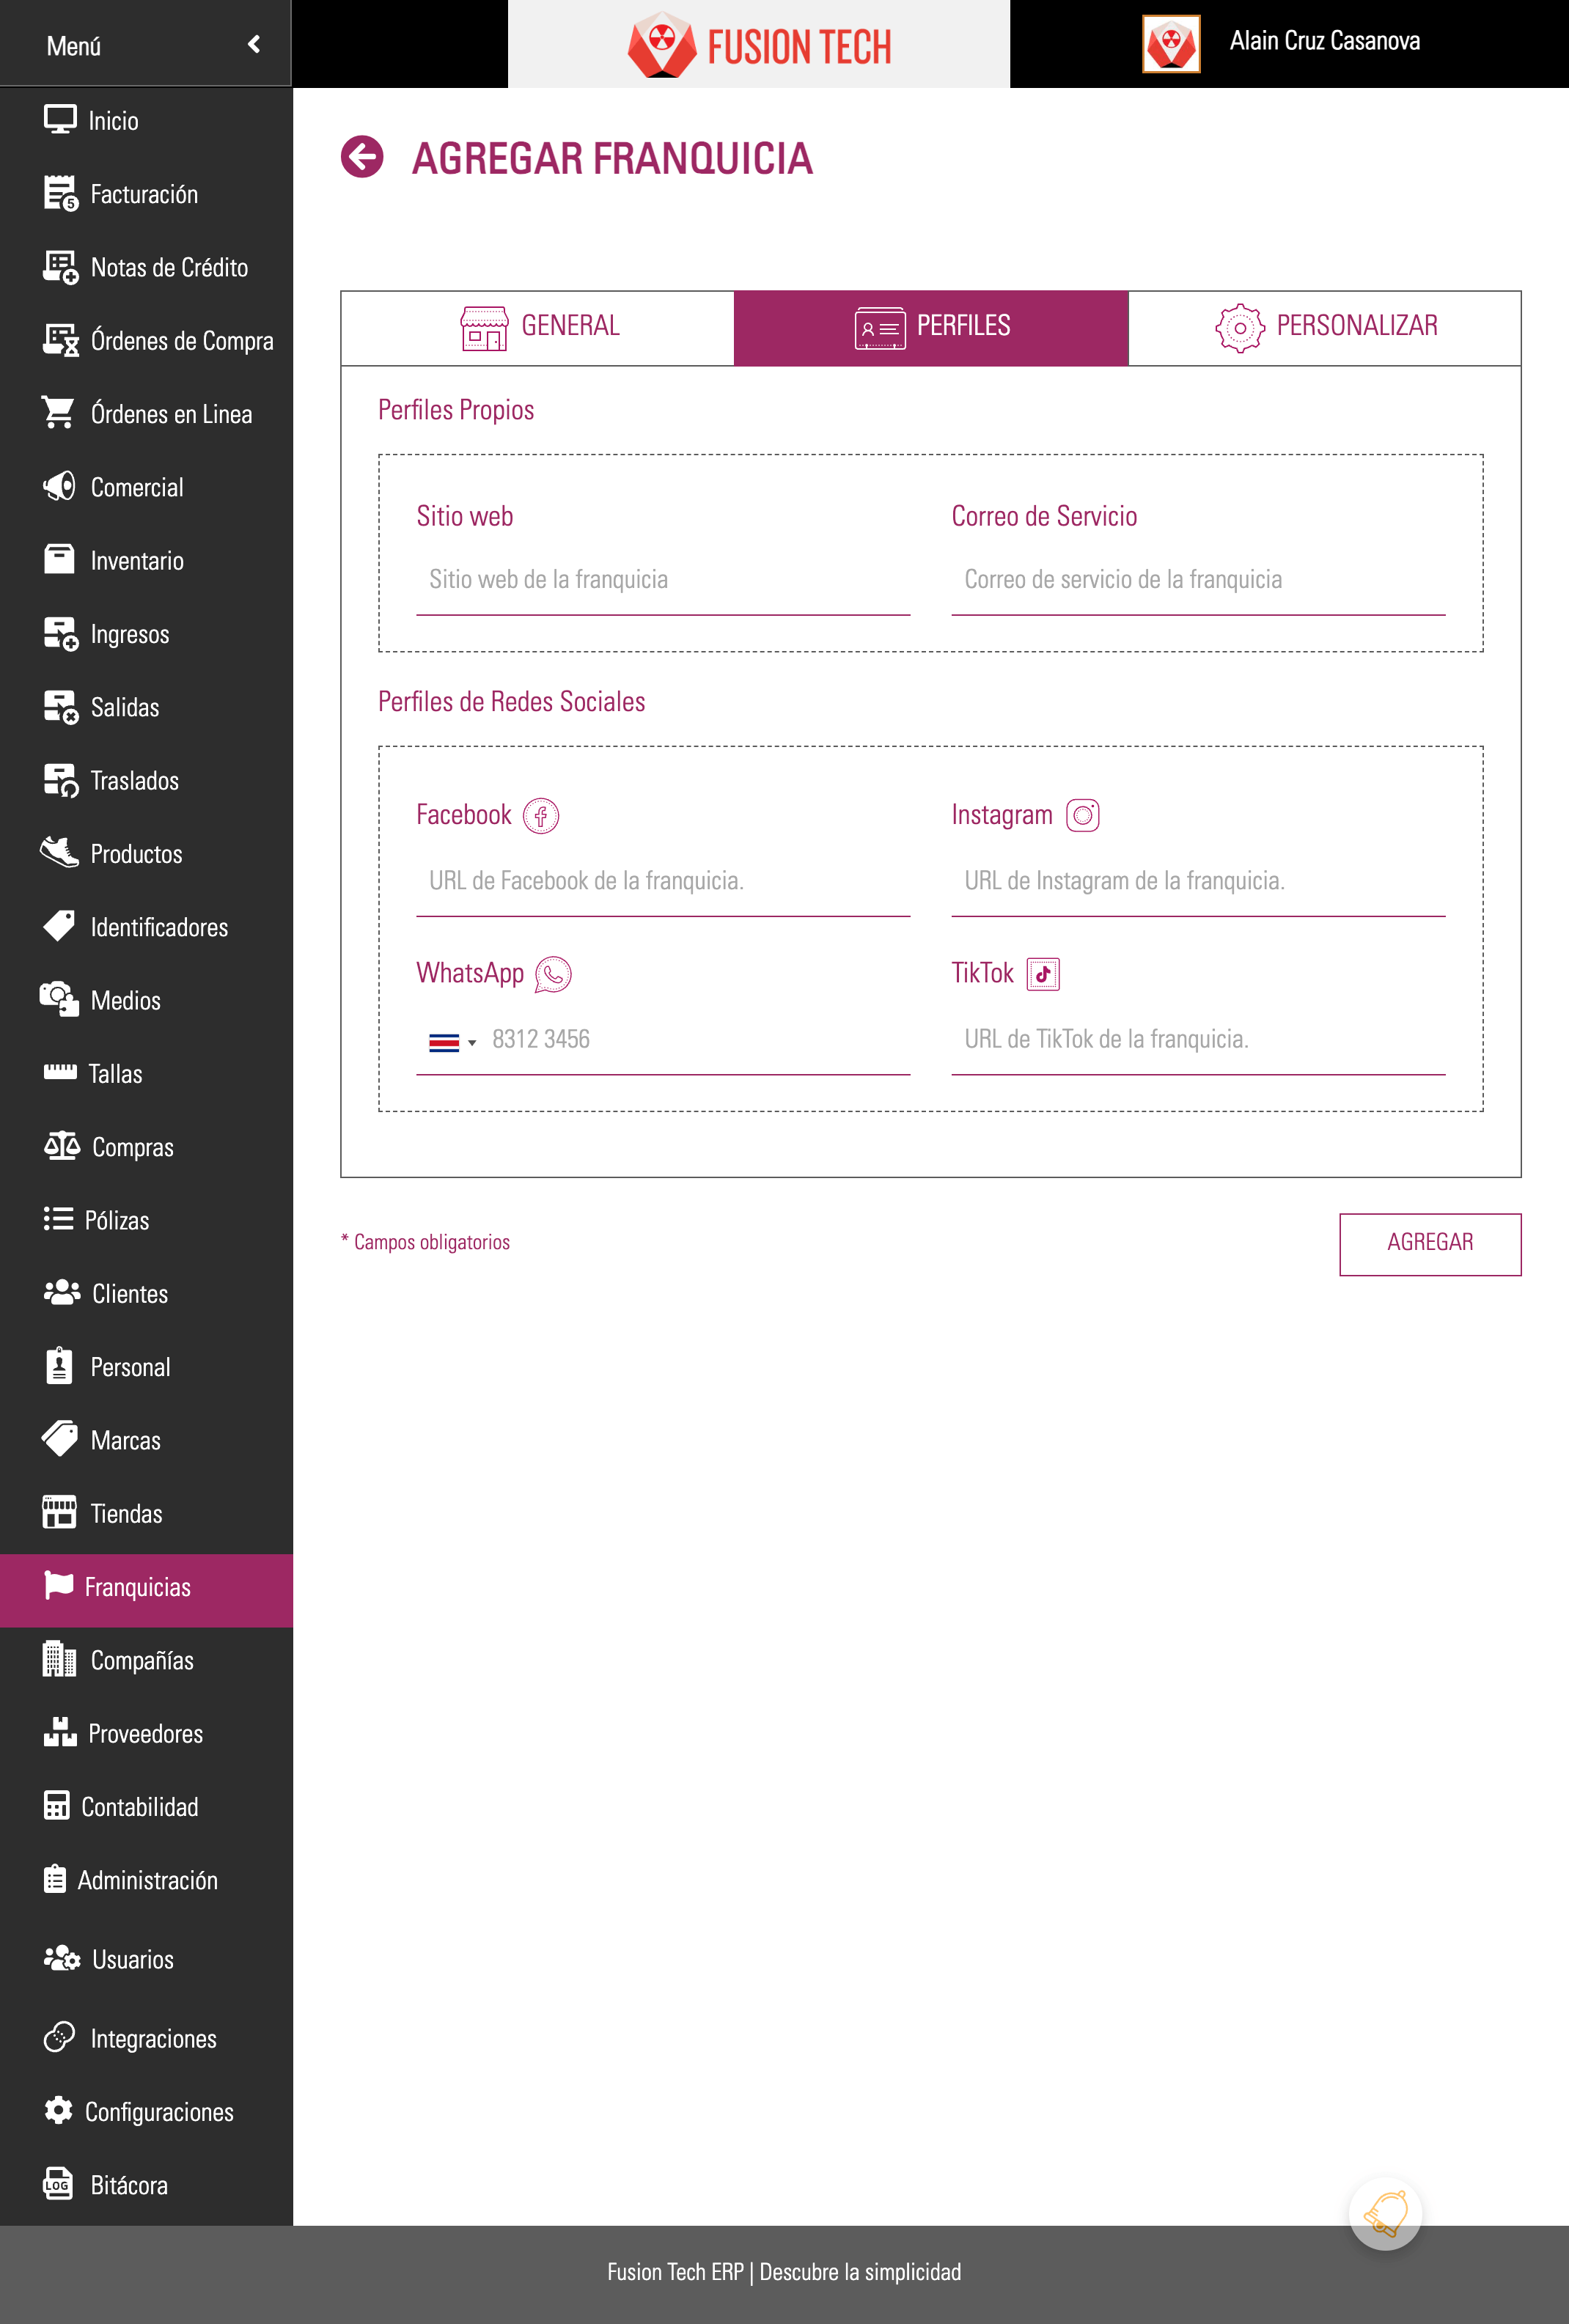Switch to the Personalizar tab
The height and width of the screenshot is (2324, 1569).
tap(1325, 327)
